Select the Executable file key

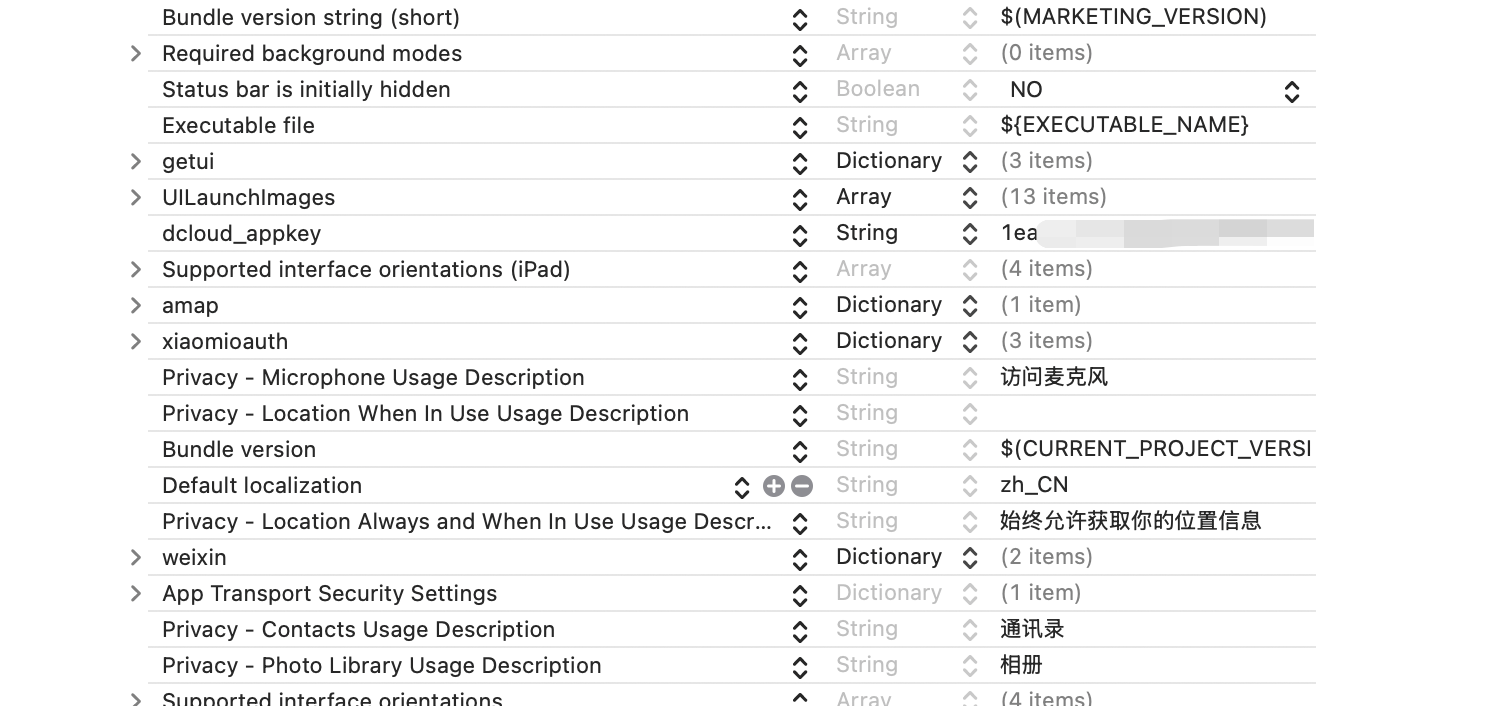point(238,125)
